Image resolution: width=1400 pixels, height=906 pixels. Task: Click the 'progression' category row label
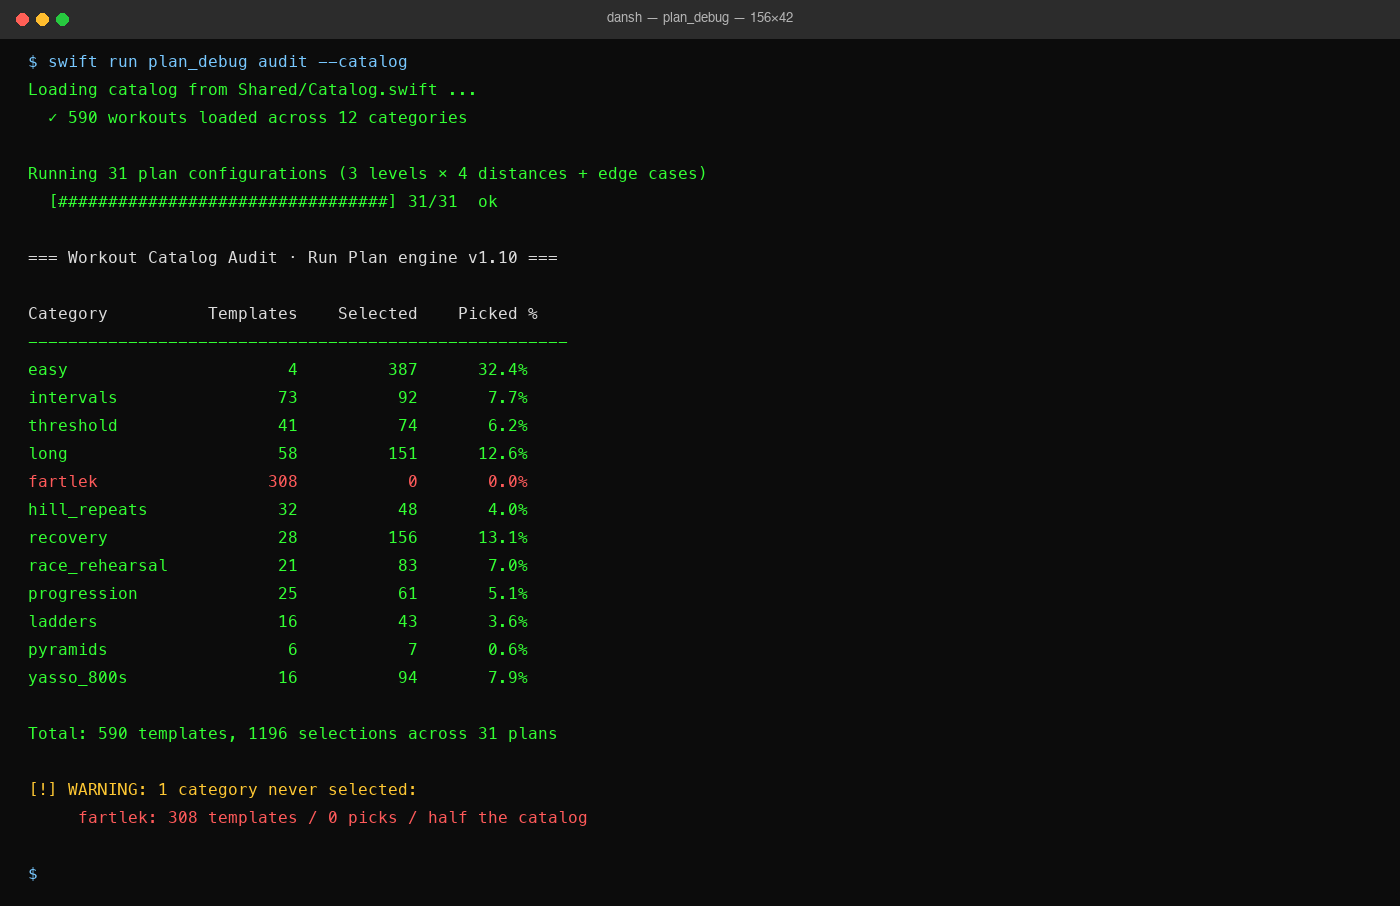click(83, 594)
